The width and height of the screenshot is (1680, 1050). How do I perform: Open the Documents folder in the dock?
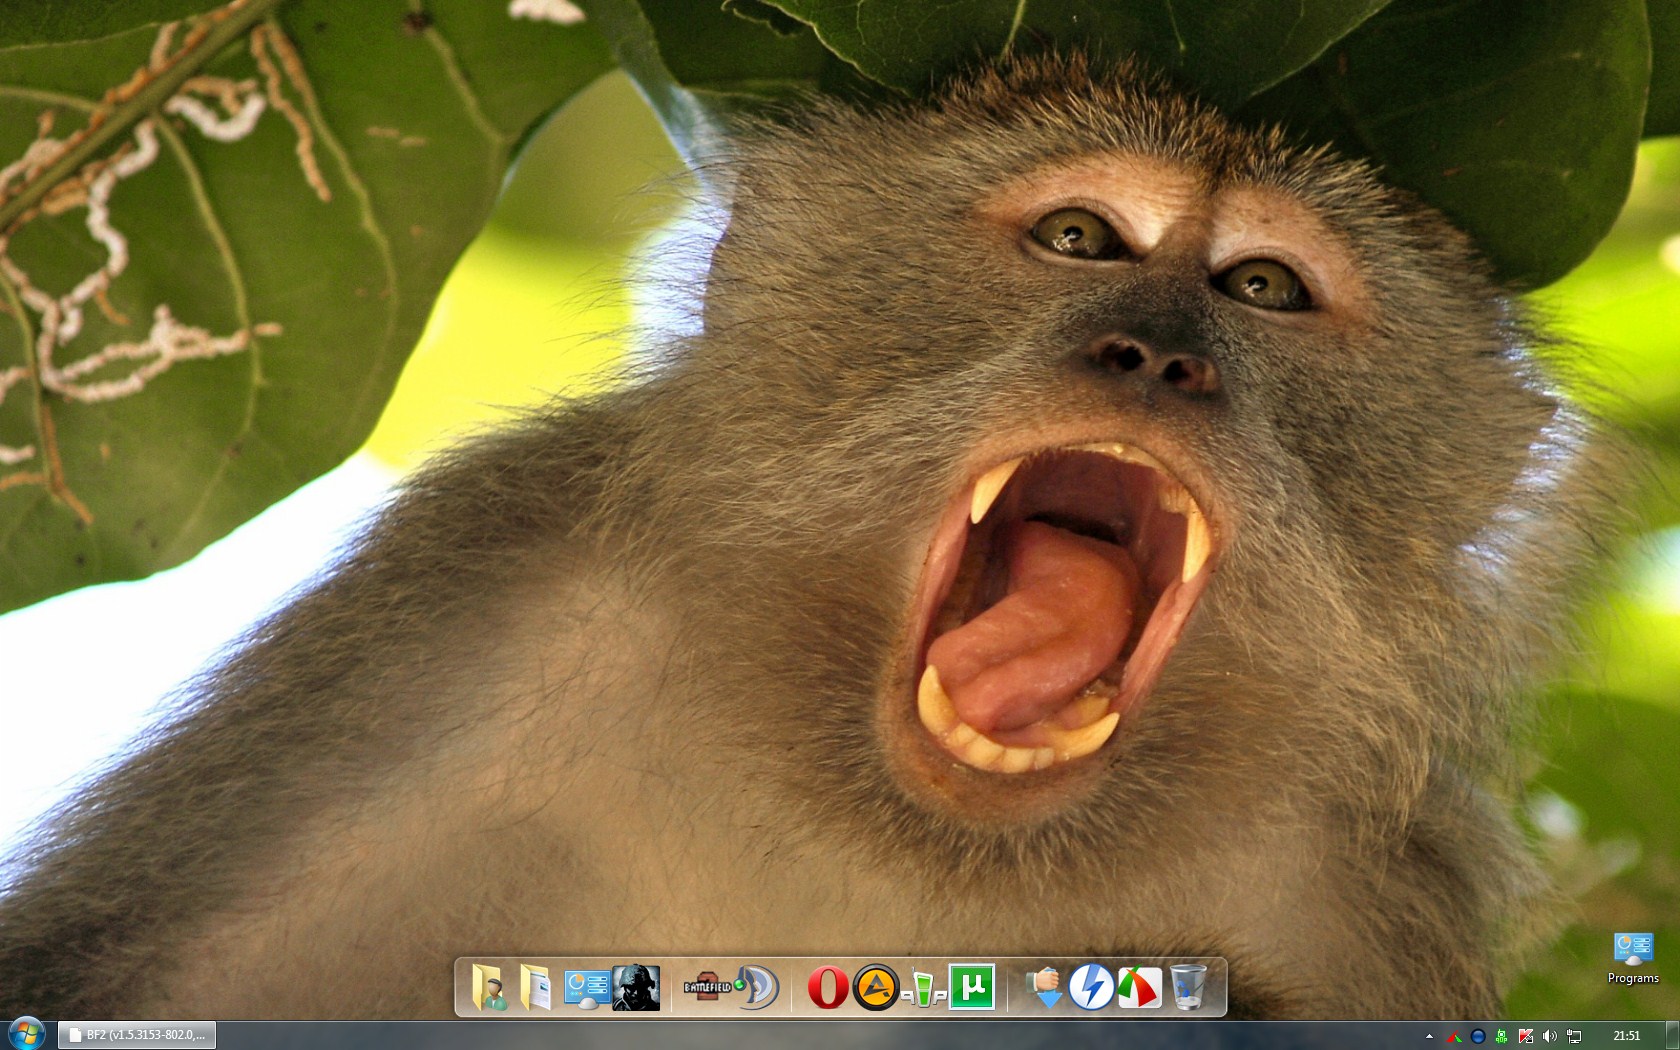(x=536, y=988)
